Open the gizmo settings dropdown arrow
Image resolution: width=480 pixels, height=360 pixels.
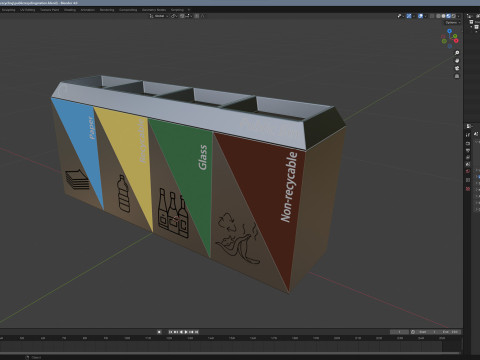point(414,16)
